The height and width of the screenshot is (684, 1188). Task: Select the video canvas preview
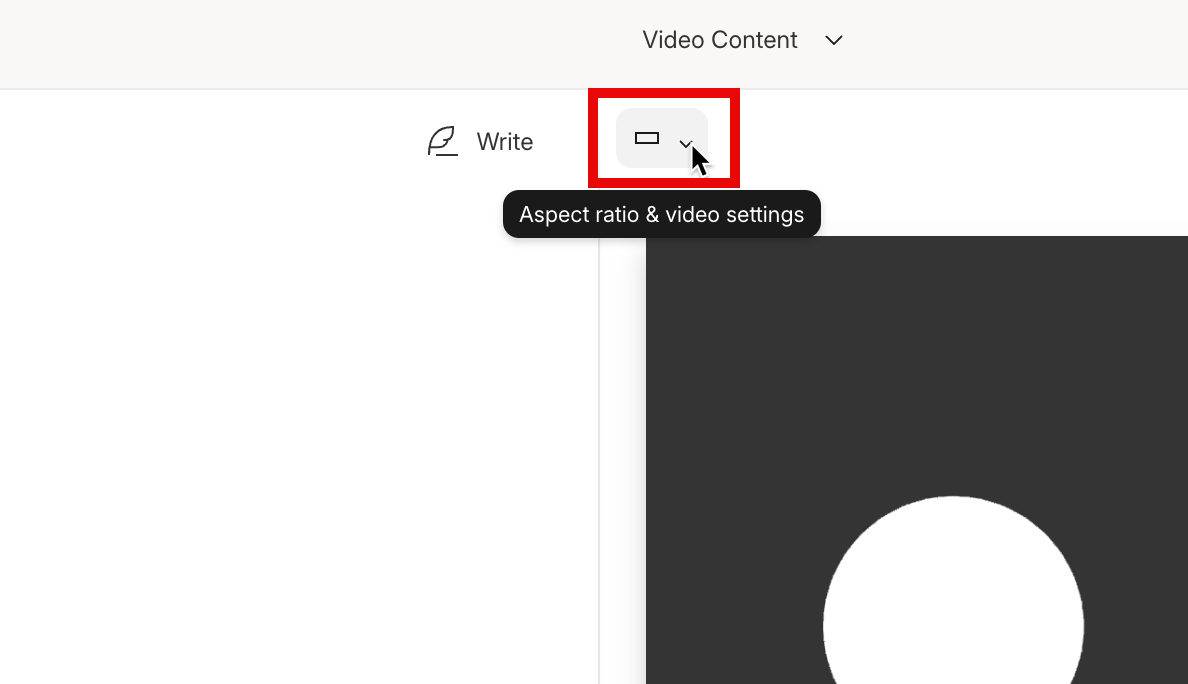click(x=917, y=460)
